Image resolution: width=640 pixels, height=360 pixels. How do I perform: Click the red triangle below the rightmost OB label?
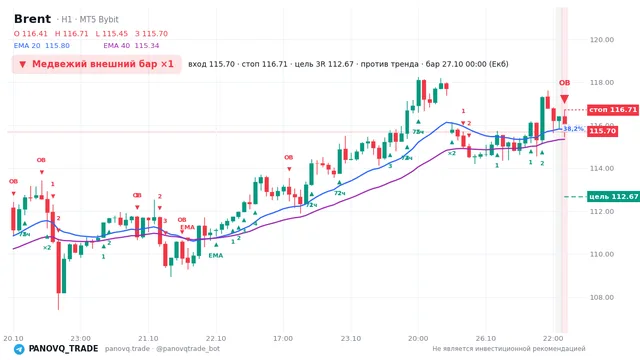(x=564, y=99)
